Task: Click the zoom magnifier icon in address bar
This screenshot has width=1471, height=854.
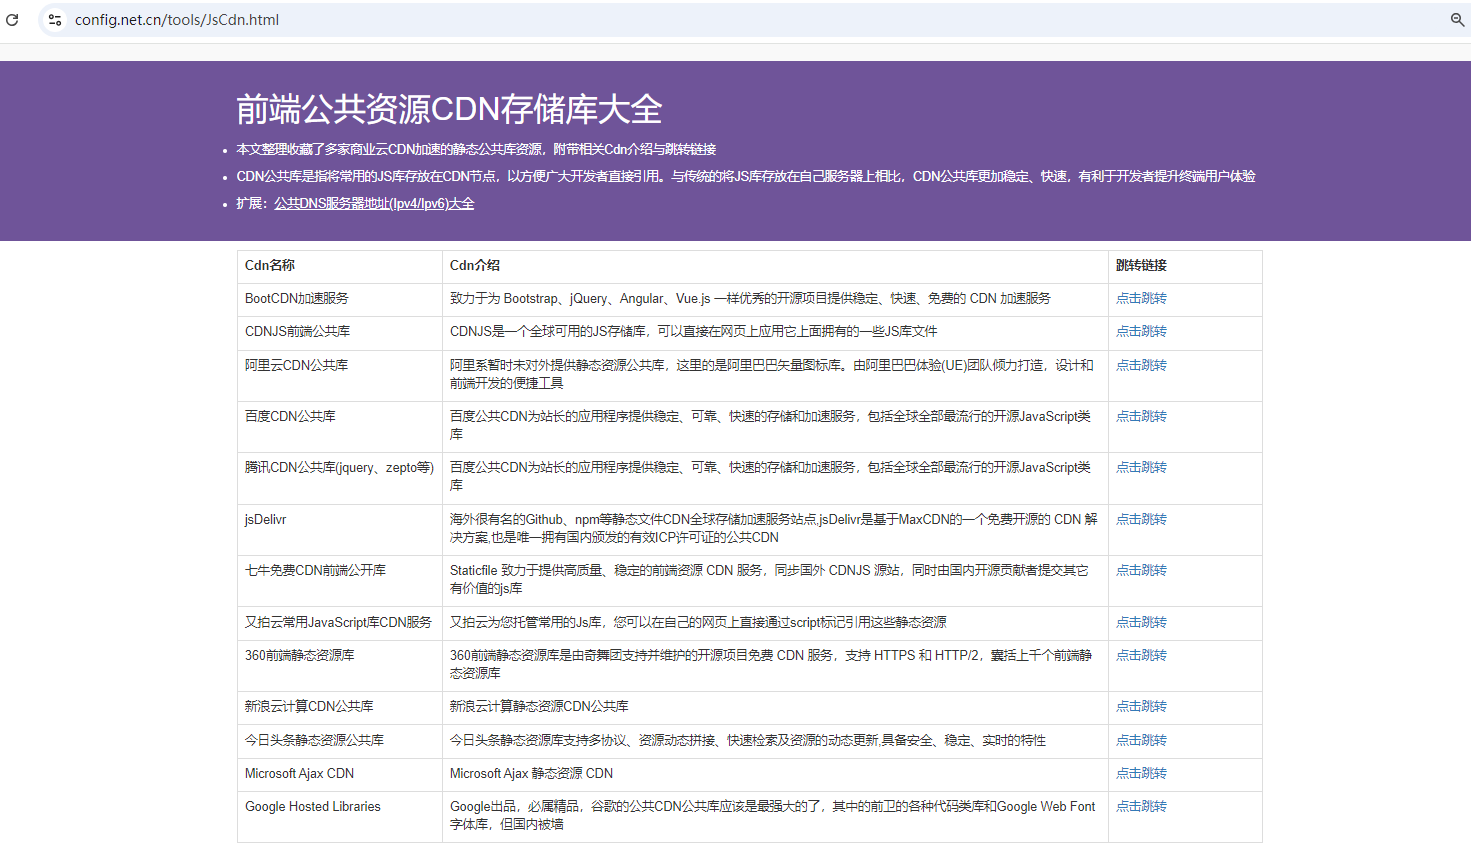Action: pos(1457,20)
